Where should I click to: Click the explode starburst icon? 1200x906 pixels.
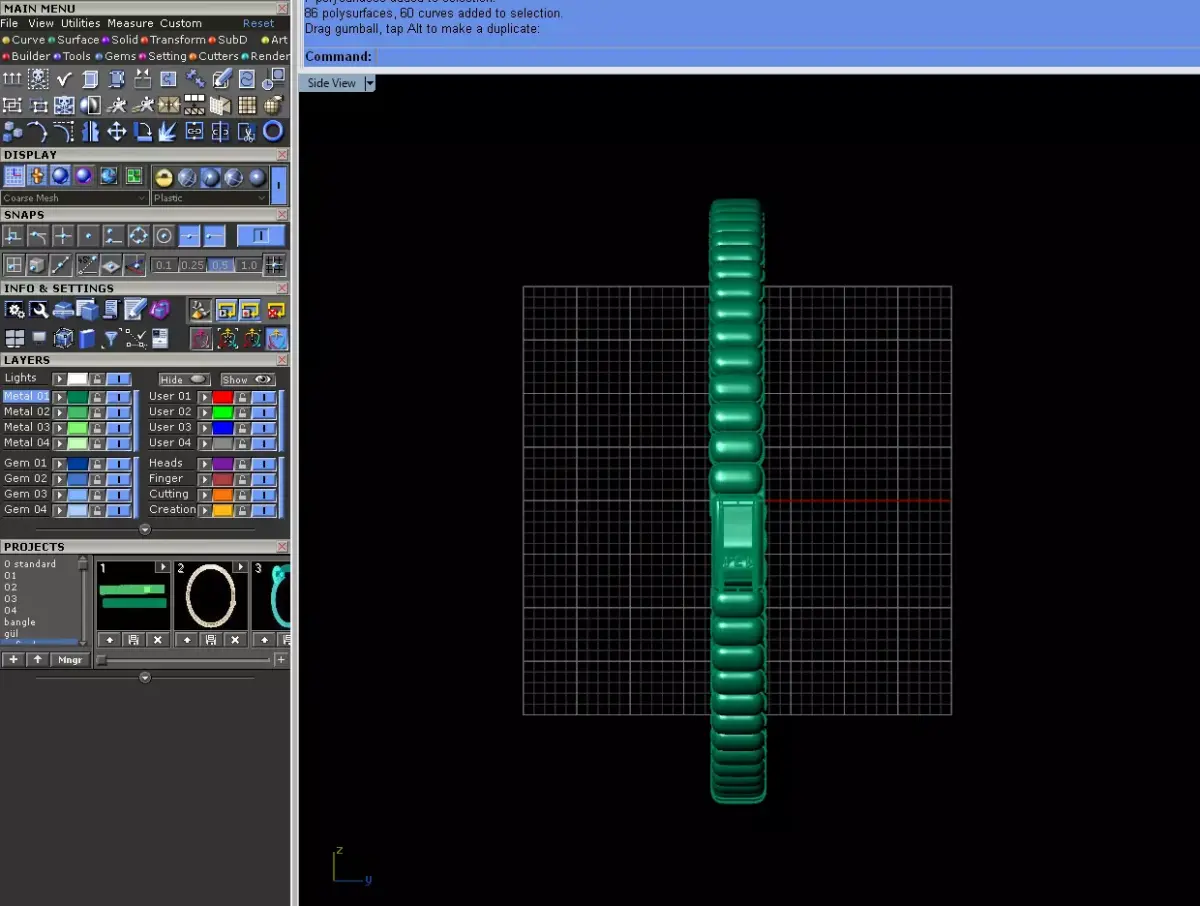(168, 131)
